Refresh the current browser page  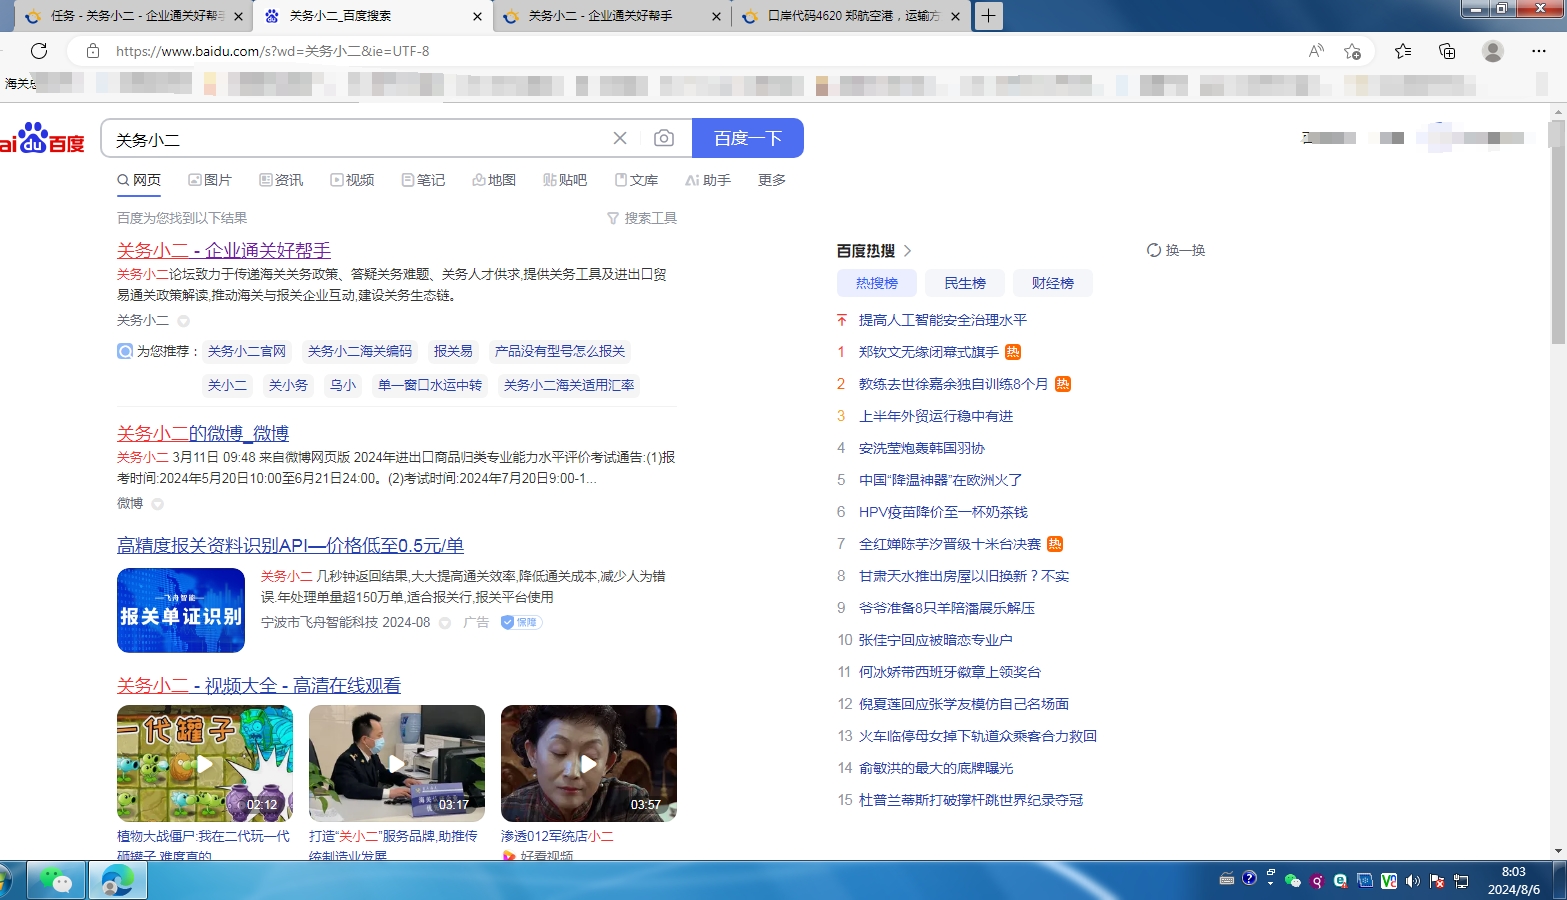coord(39,51)
